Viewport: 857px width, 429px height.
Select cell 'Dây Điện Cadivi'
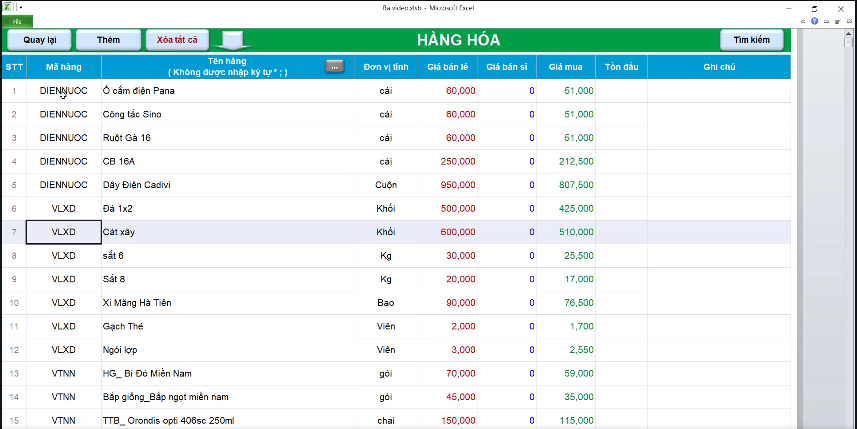pyautogui.click(x=228, y=185)
